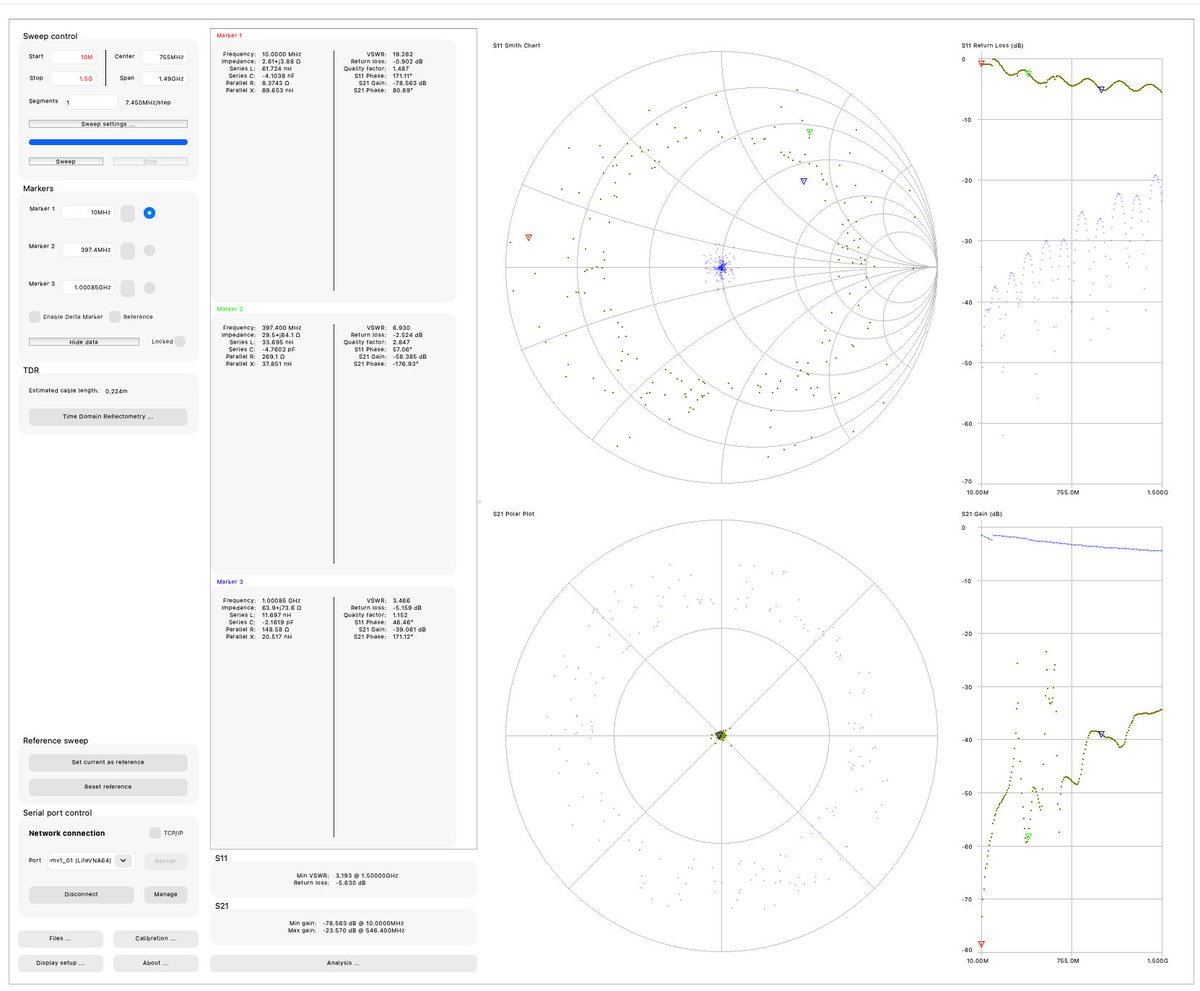
Task: Enable the Delta Marker checkbox
Action: pyautogui.click(x=35, y=317)
